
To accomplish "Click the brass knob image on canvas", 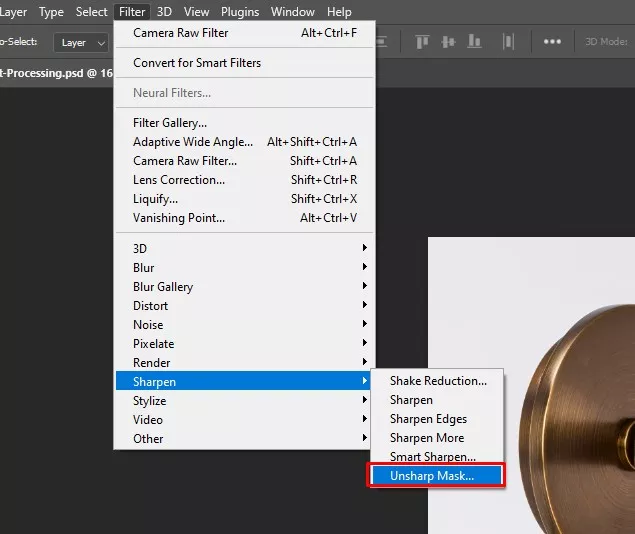I will point(577,419).
